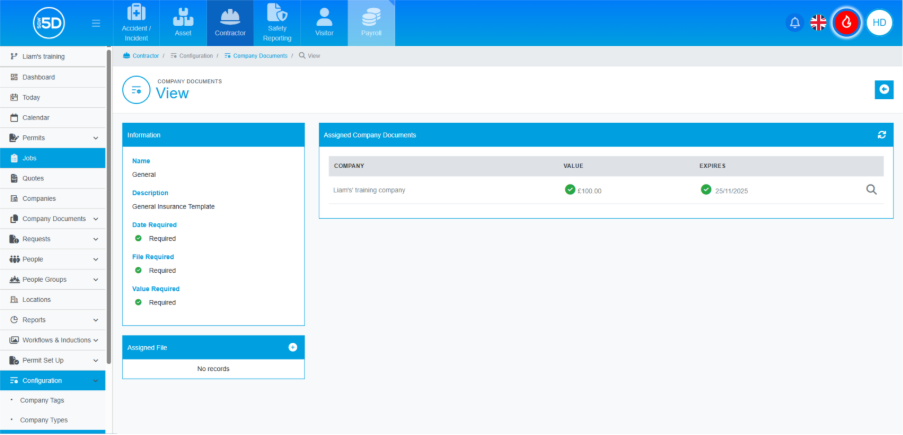Click the Information panel header
903x435 pixels.
213,135
